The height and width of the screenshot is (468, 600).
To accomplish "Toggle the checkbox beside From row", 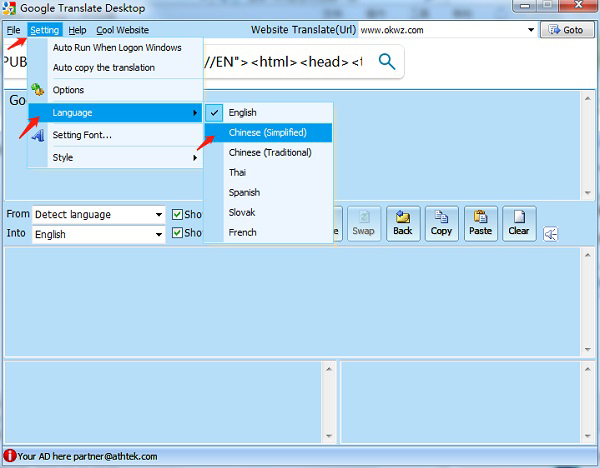I will tap(177, 214).
